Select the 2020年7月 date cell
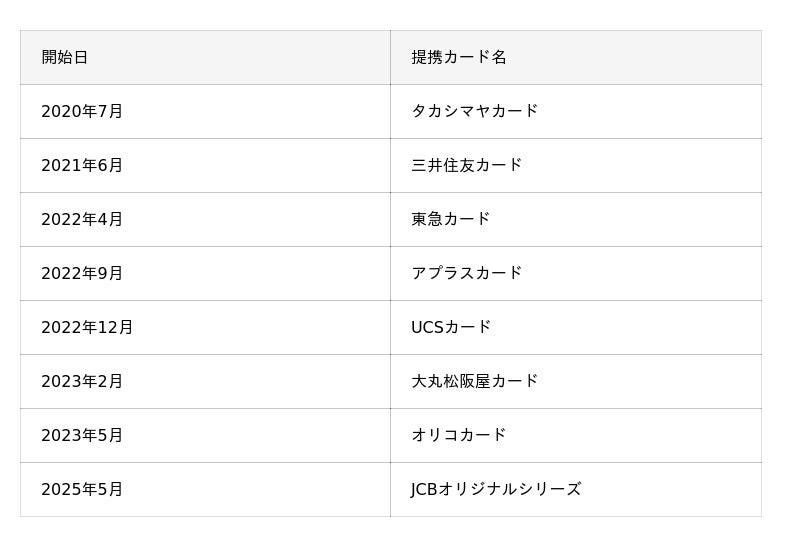 (x=82, y=111)
